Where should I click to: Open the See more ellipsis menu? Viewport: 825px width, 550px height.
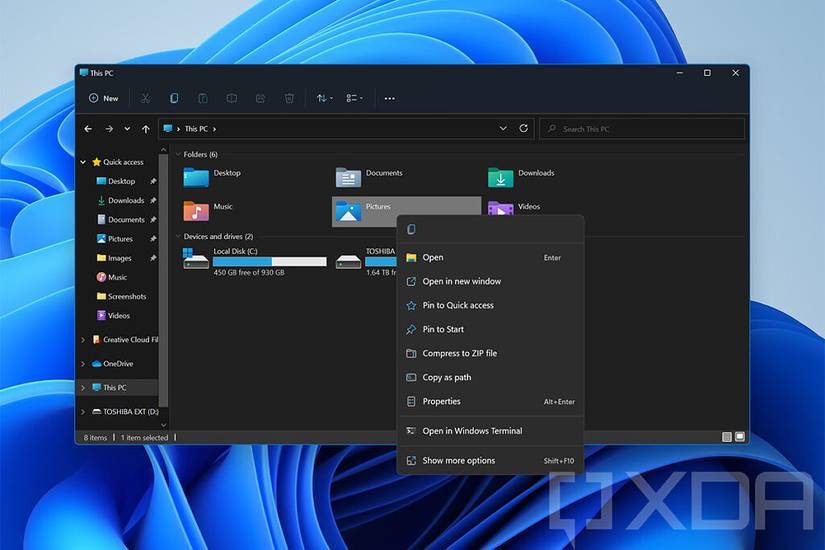tap(389, 98)
